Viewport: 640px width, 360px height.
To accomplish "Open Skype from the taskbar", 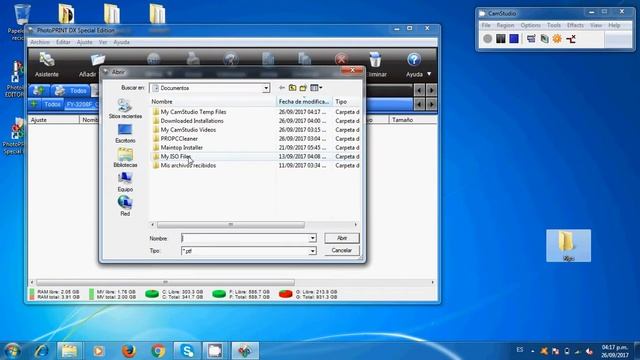I will point(187,351).
